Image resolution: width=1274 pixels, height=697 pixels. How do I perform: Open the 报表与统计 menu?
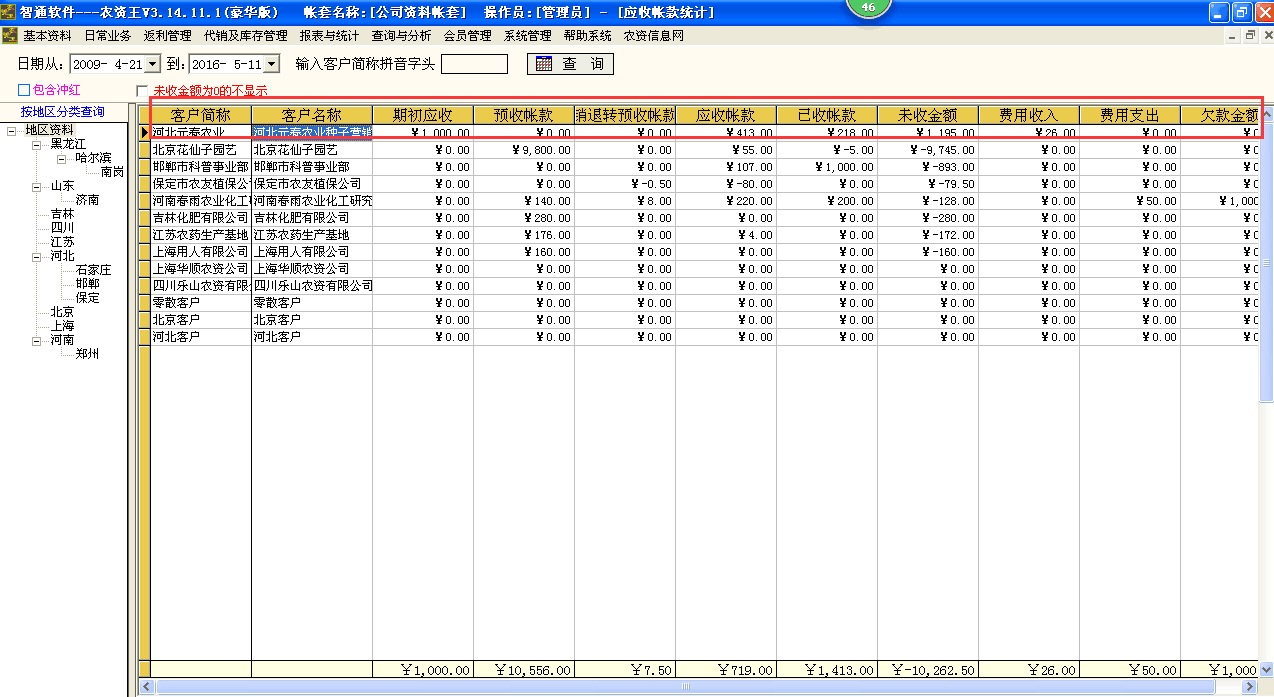330,35
